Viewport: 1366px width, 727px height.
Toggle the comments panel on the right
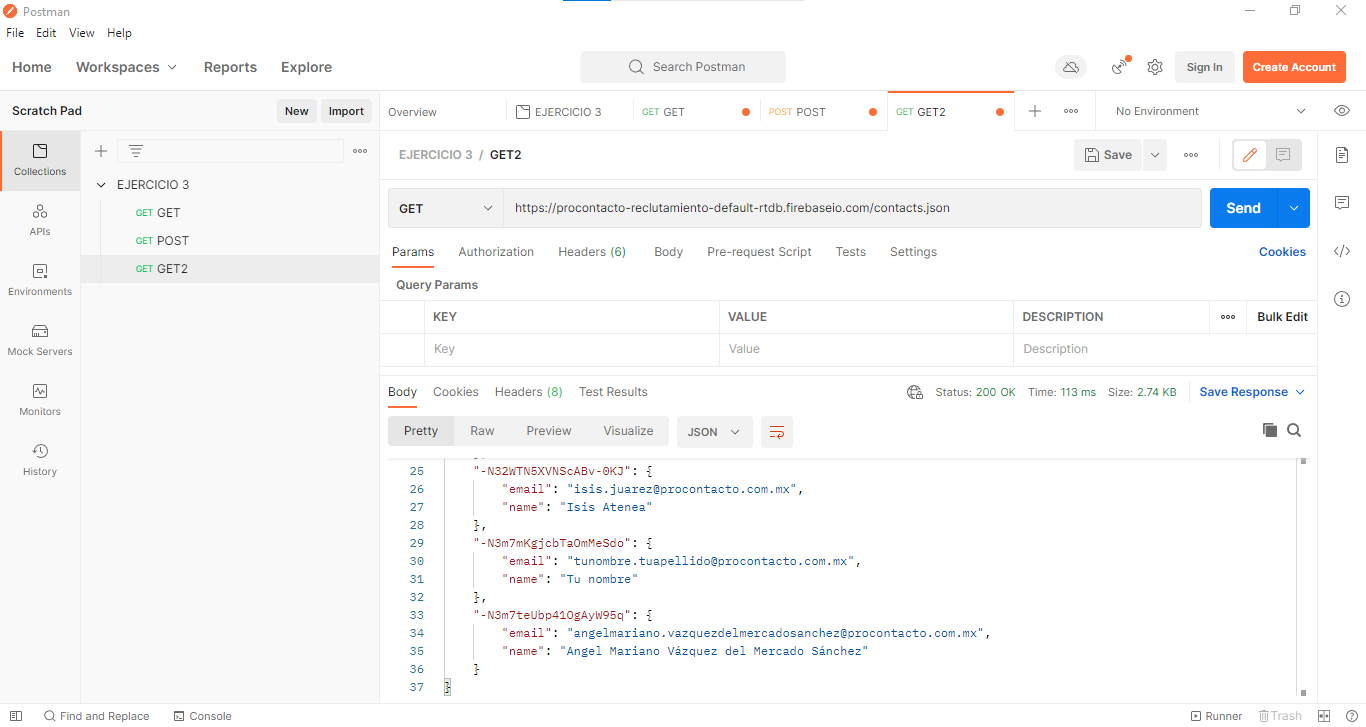pyautogui.click(x=1342, y=203)
